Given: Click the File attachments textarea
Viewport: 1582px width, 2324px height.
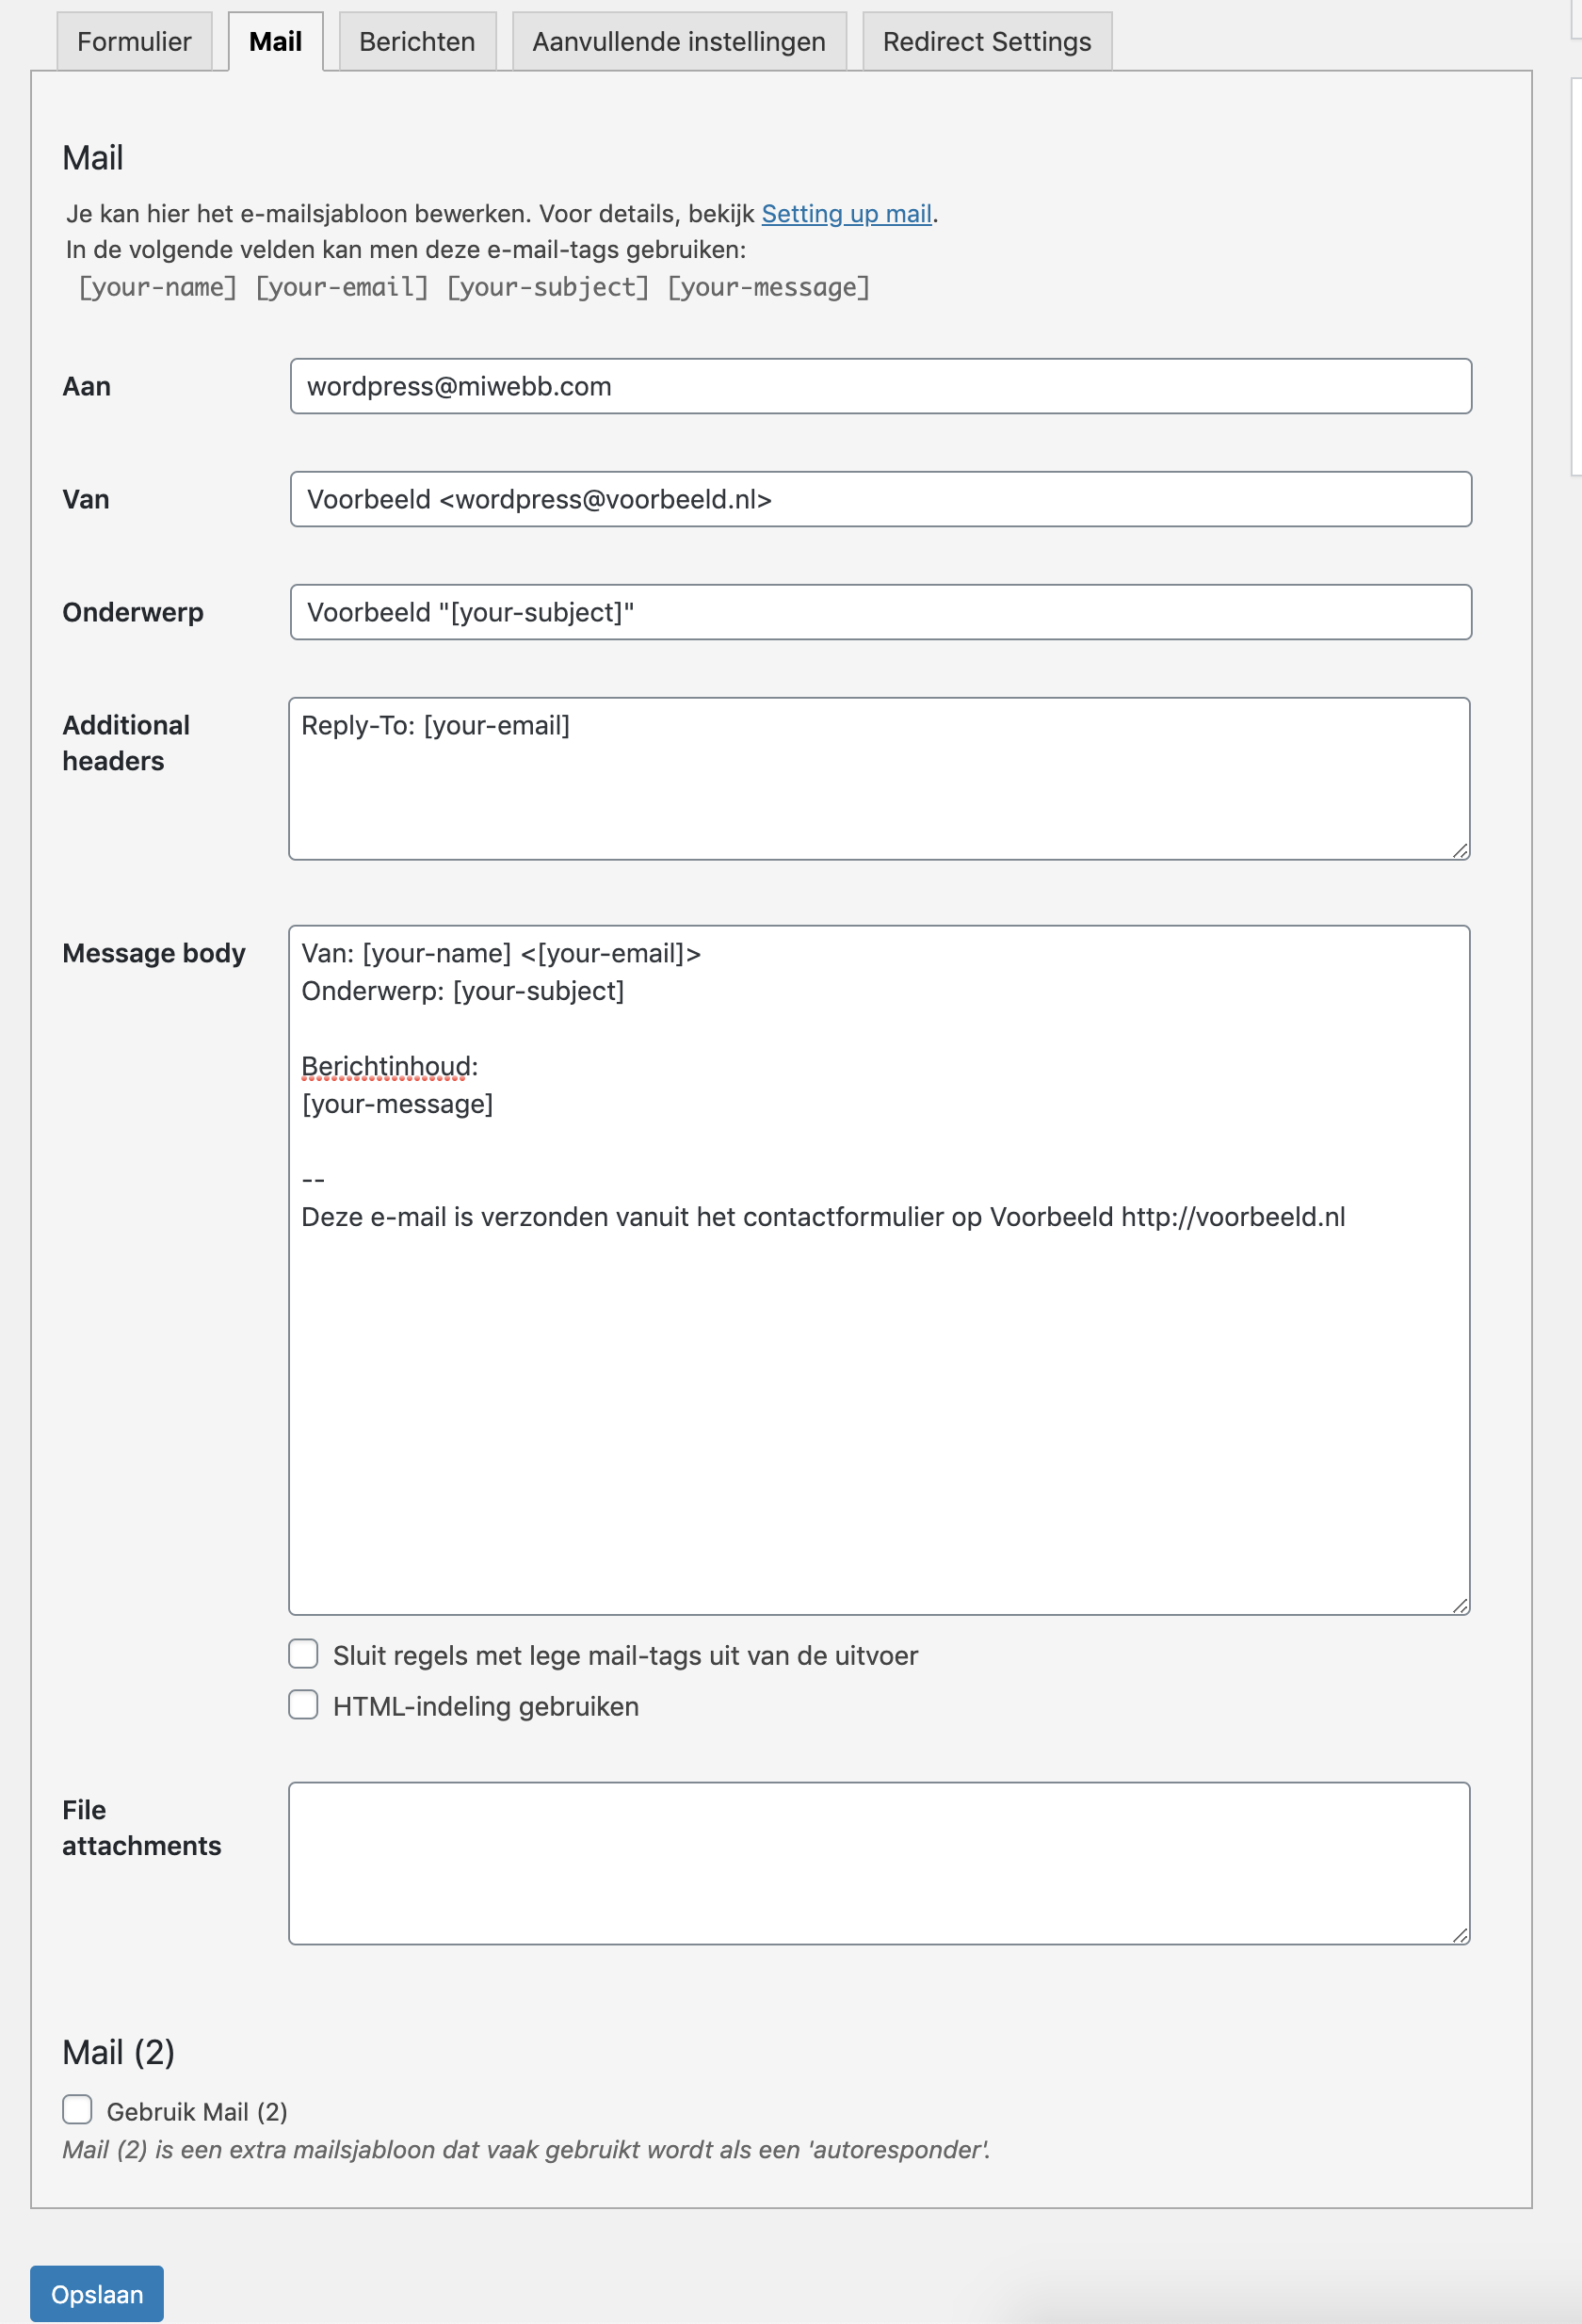Looking at the screenshot, I should (879, 1863).
